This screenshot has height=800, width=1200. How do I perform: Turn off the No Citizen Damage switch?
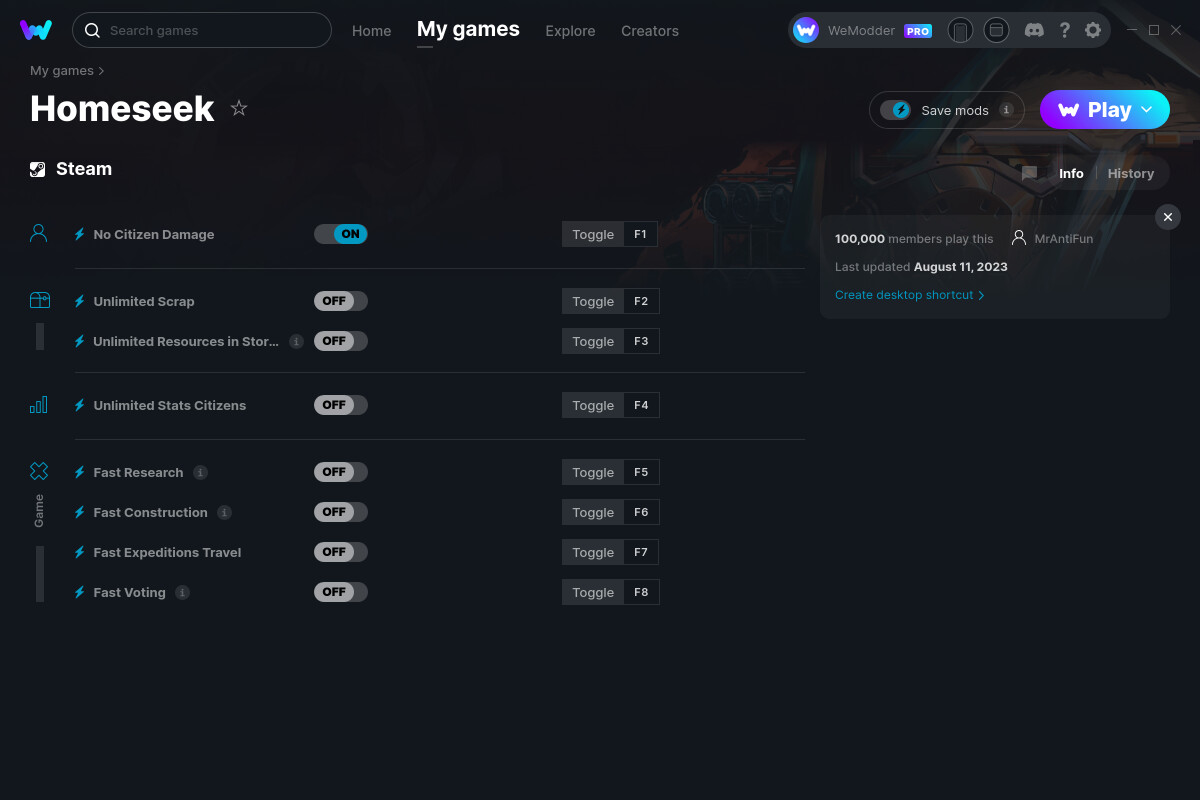pyautogui.click(x=340, y=233)
